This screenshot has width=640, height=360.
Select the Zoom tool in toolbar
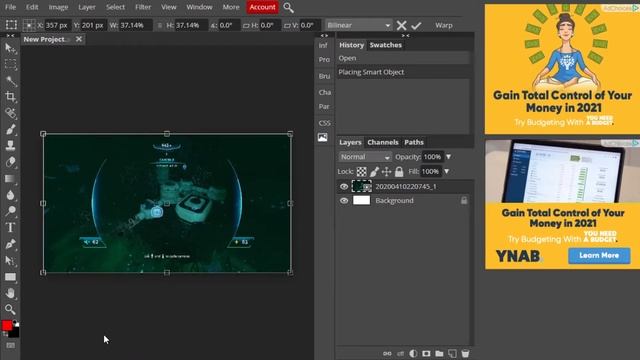pyautogui.click(x=10, y=309)
